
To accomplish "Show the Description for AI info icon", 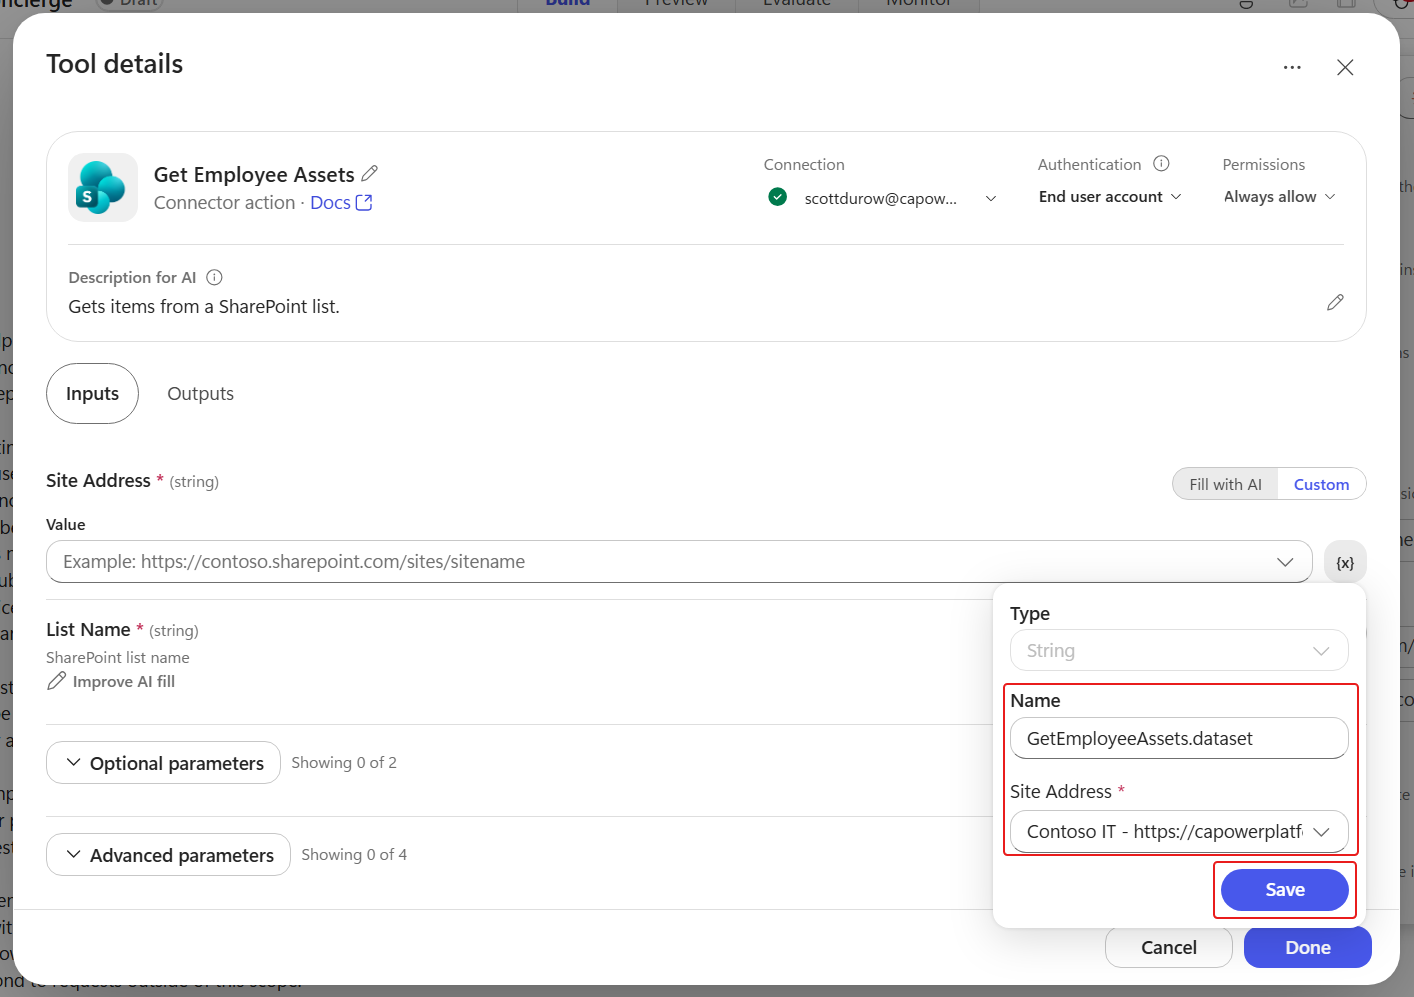I will click(x=214, y=277).
